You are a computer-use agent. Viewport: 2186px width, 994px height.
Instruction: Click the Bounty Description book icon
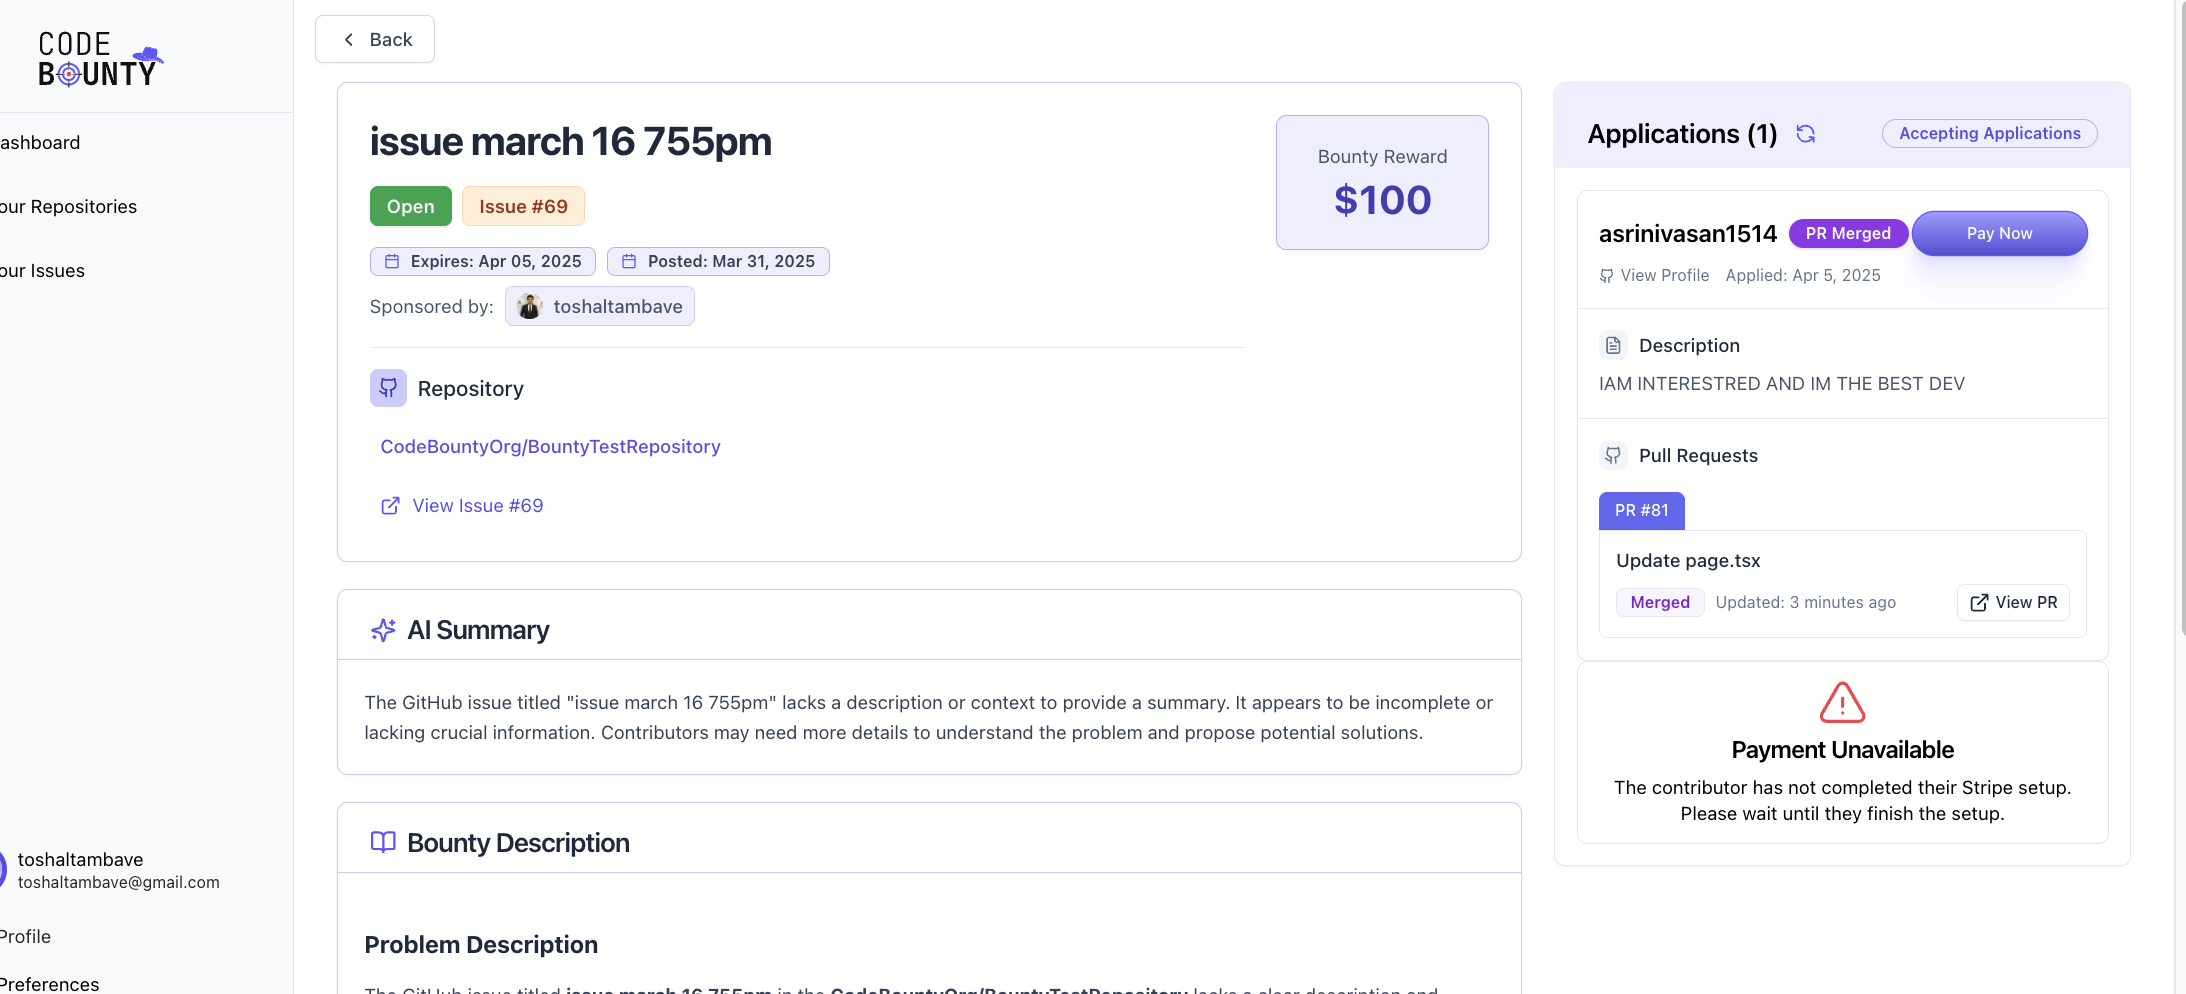point(383,842)
